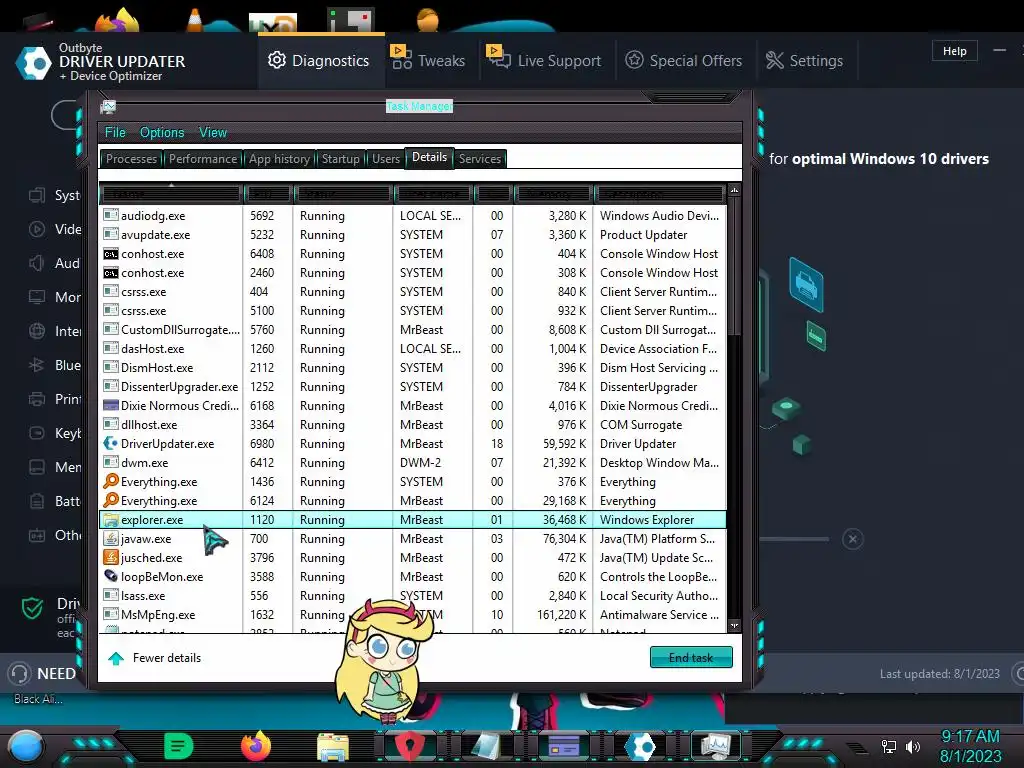Click the Memory column header
The width and height of the screenshot is (1024, 768).
(552, 194)
